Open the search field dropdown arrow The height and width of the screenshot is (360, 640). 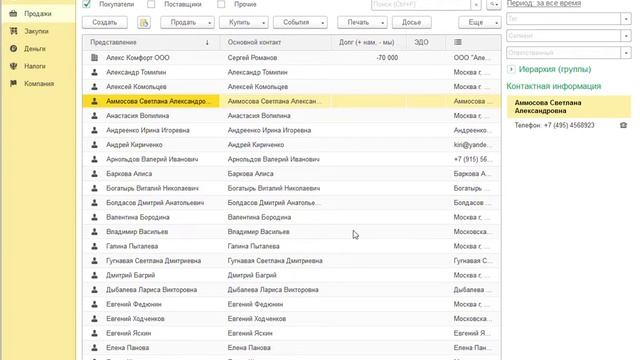[x=476, y=4]
